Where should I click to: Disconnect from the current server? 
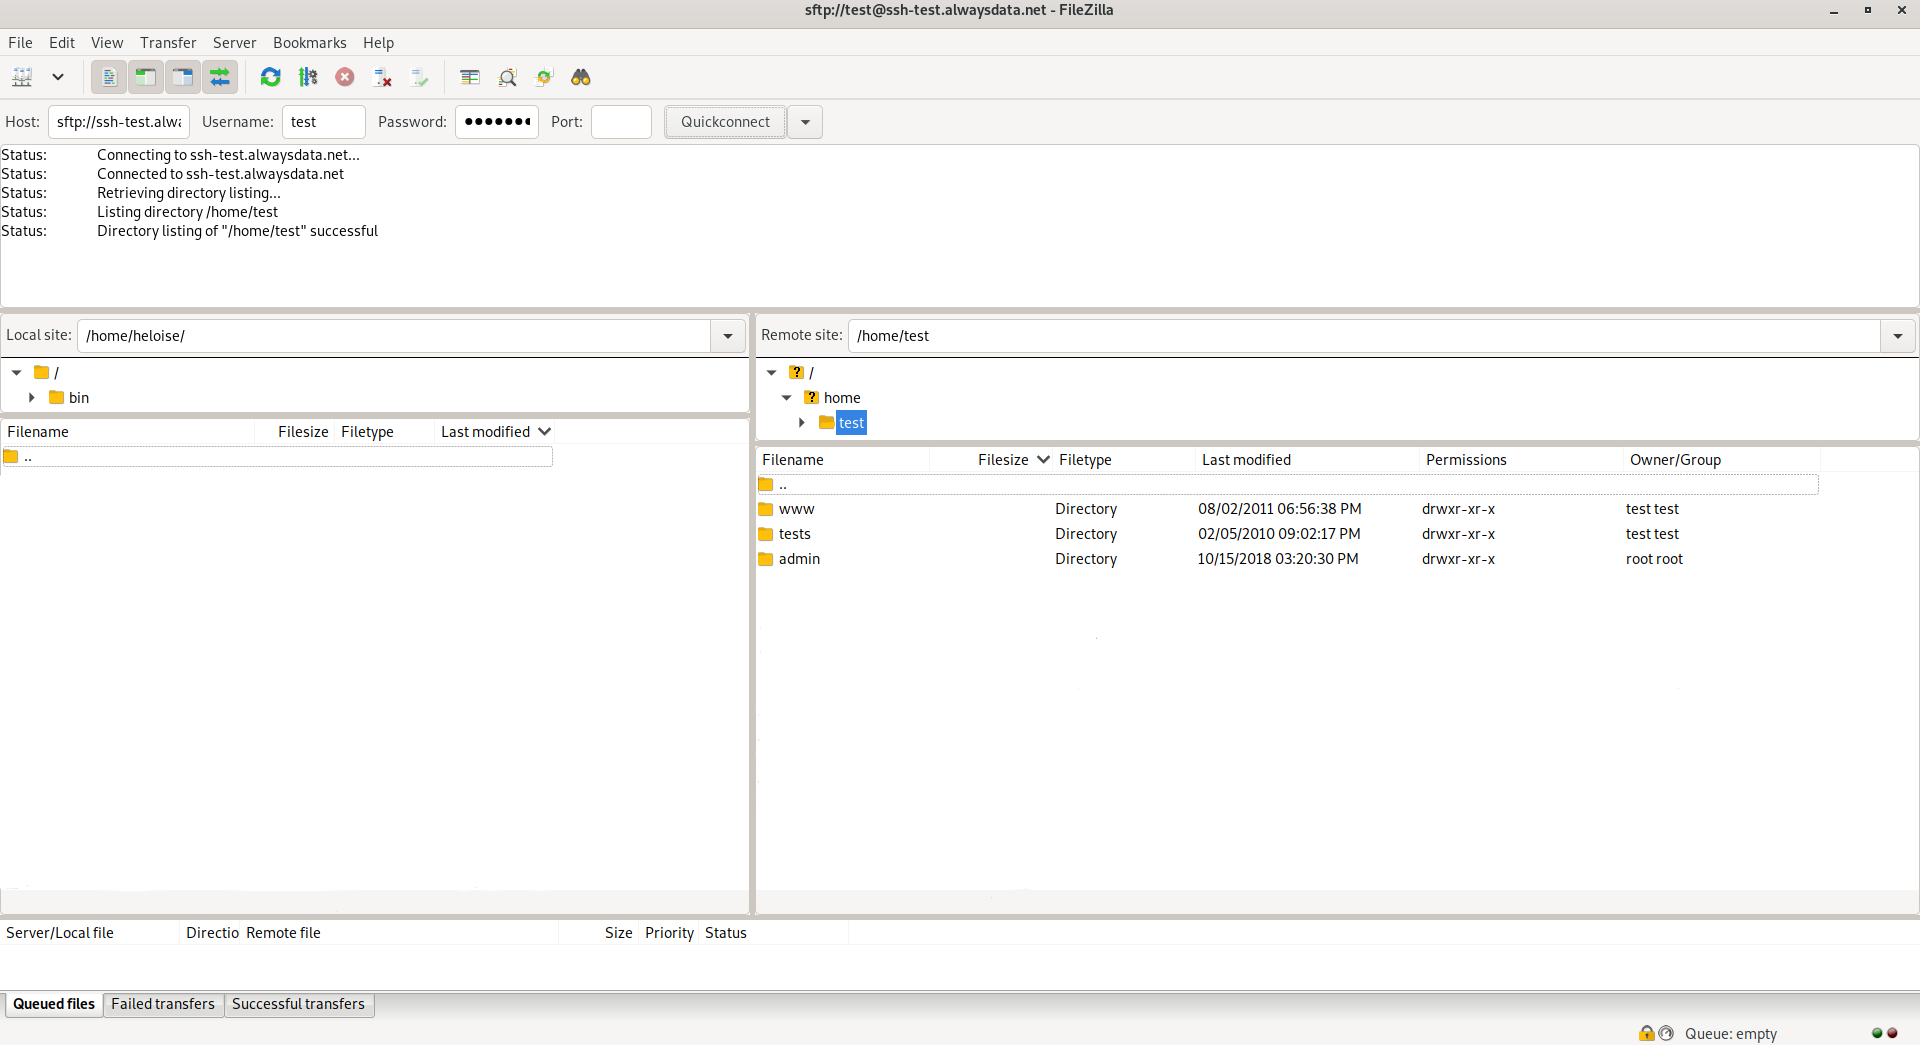[x=381, y=77]
